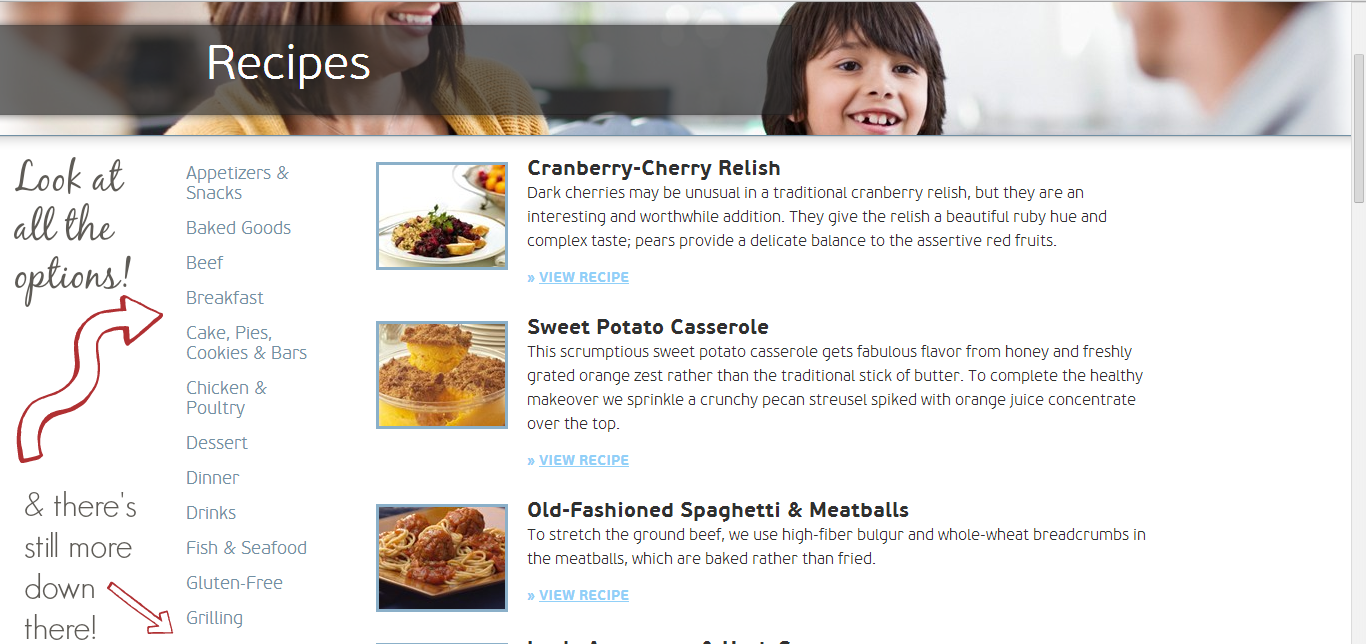Click the Cranberry-Cherry Relish photo thumbnail
Screen dimensions: 1366x644
point(442,216)
